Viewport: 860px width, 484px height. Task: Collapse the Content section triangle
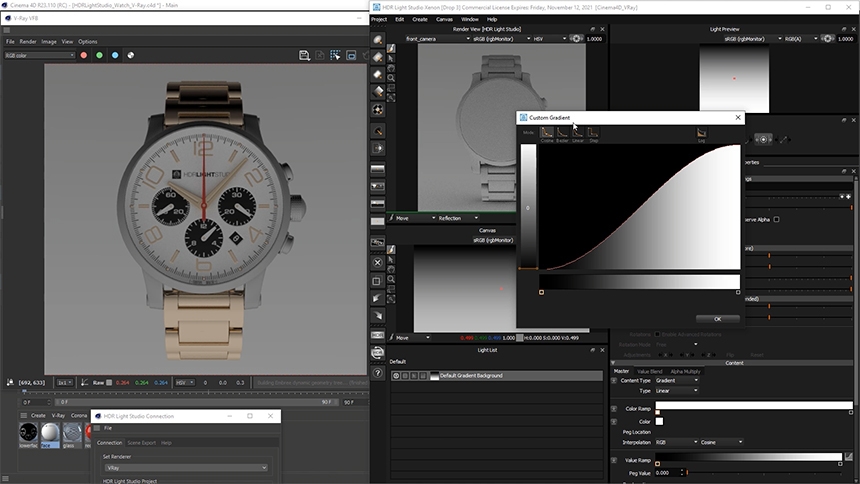(x=613, y=363)
